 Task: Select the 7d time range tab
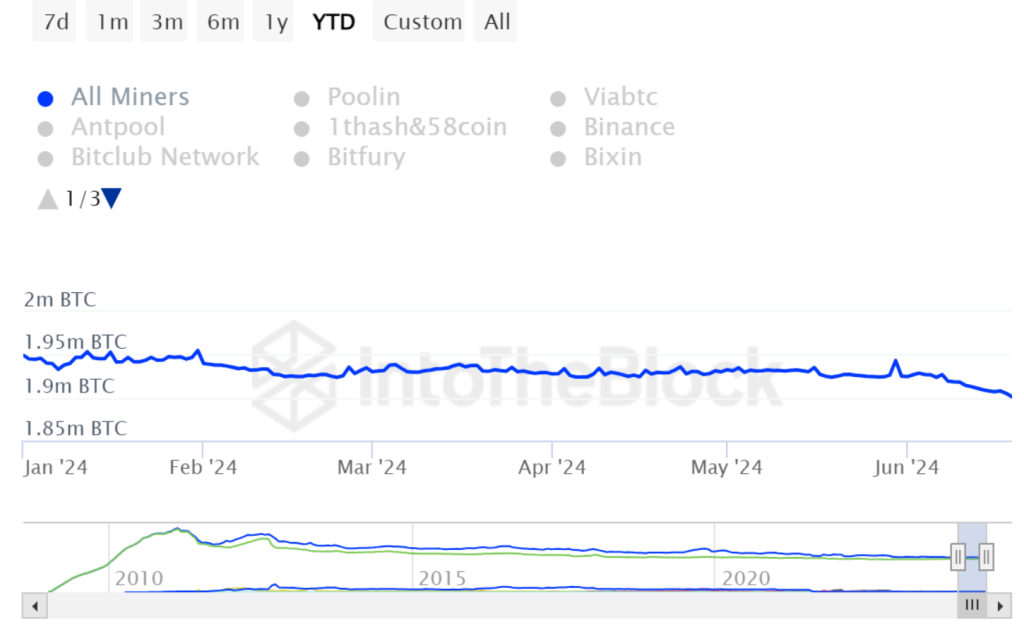pos(56,22)
